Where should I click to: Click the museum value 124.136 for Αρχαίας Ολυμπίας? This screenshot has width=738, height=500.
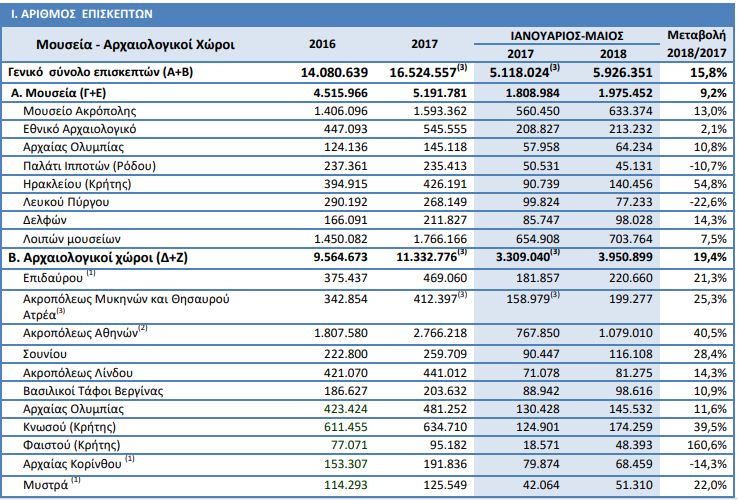coord(346,147)
